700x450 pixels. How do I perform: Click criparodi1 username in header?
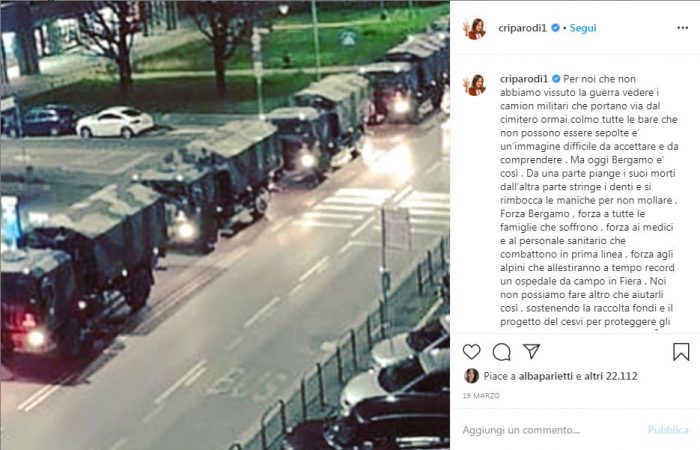(x=522, y=28)
